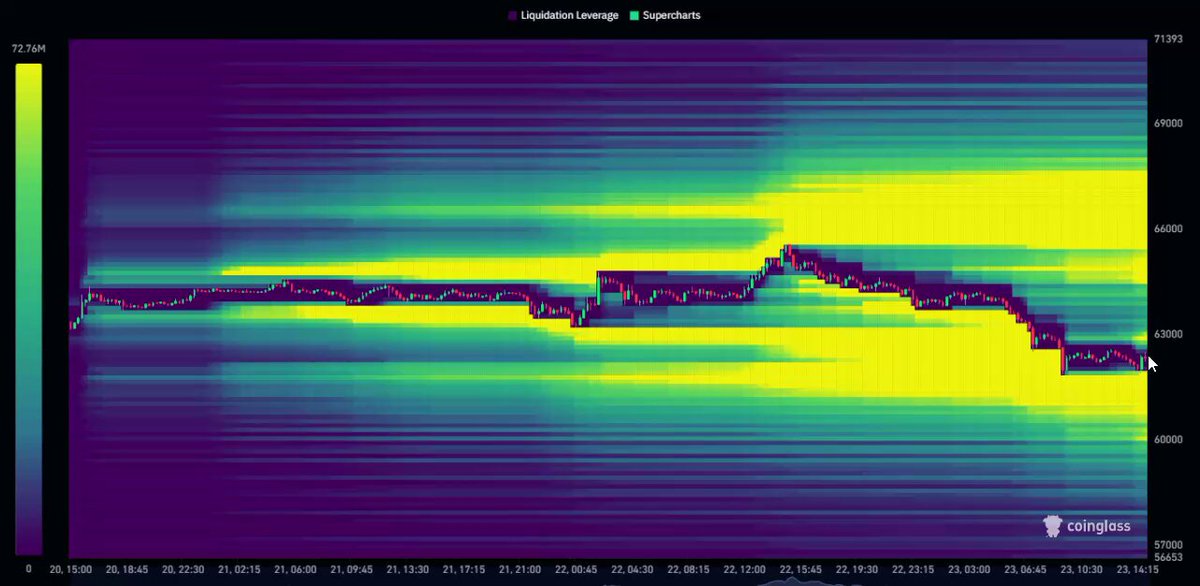Click the 72.76M maximum label on color scale

coord(26,48)
